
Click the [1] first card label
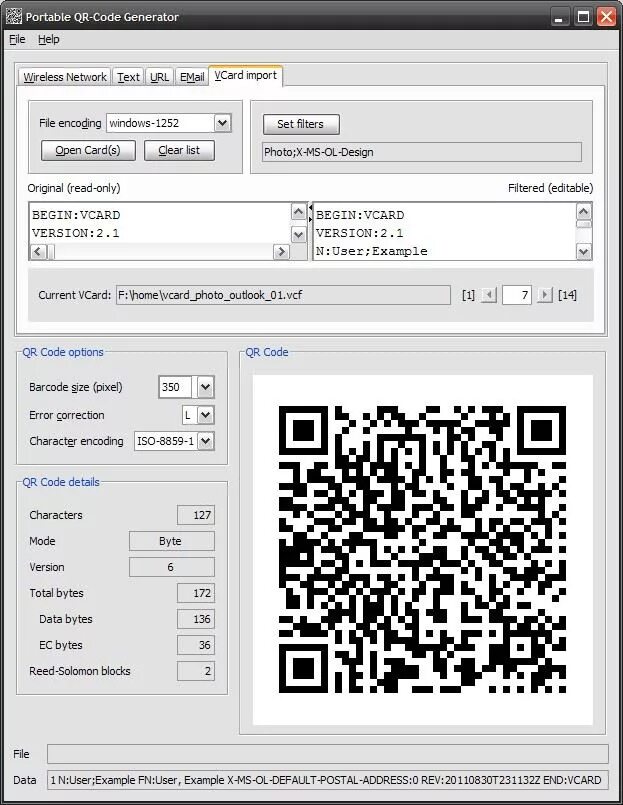click(468, 295)
